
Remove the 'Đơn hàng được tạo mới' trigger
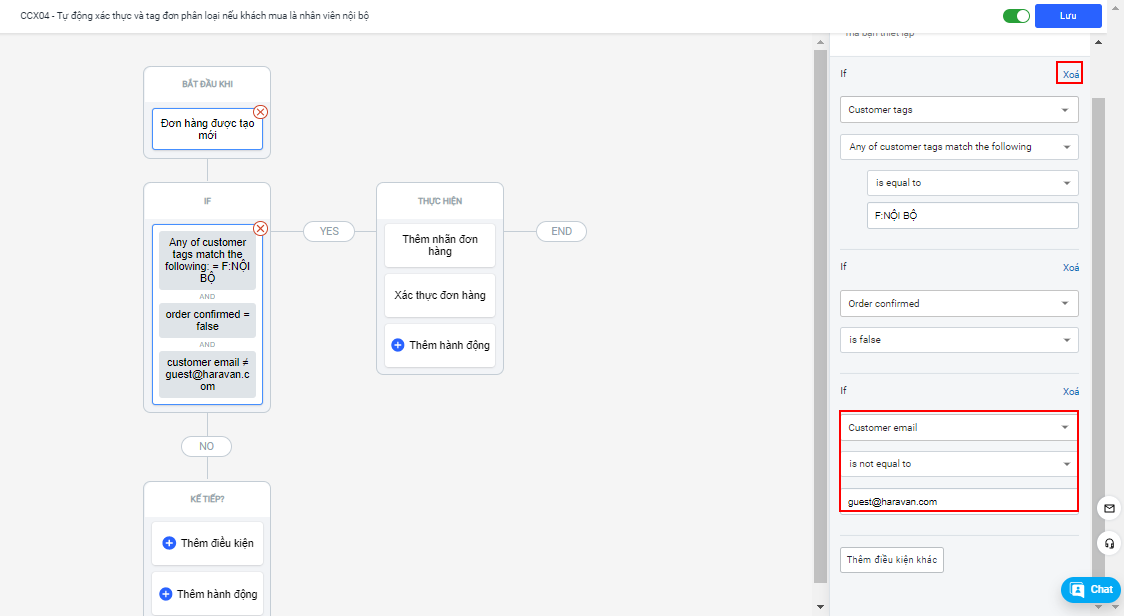coord(260,112)
